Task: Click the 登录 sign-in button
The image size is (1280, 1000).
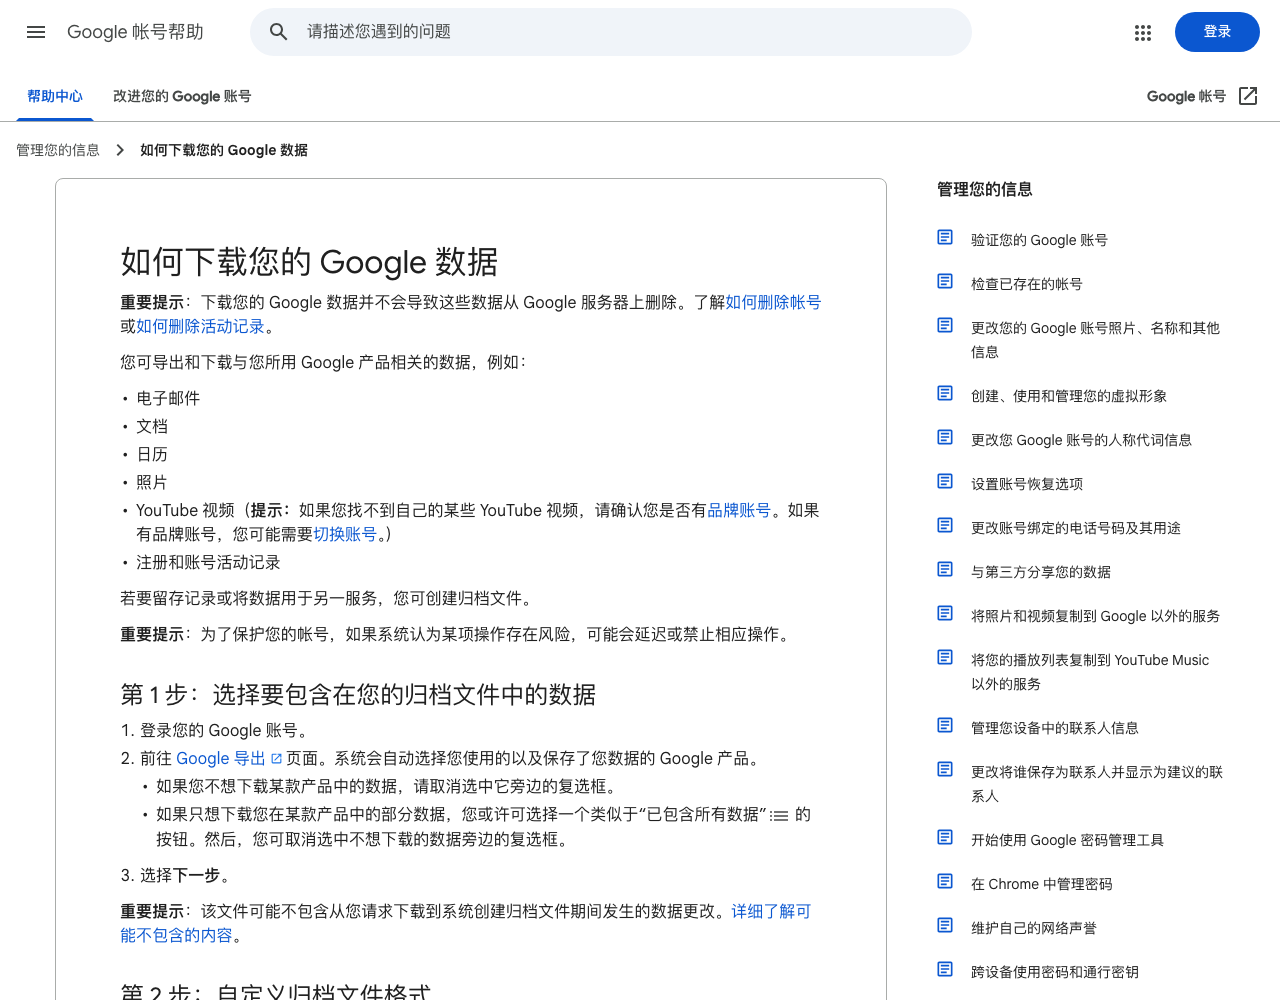Action: [x=1217, y=32]
